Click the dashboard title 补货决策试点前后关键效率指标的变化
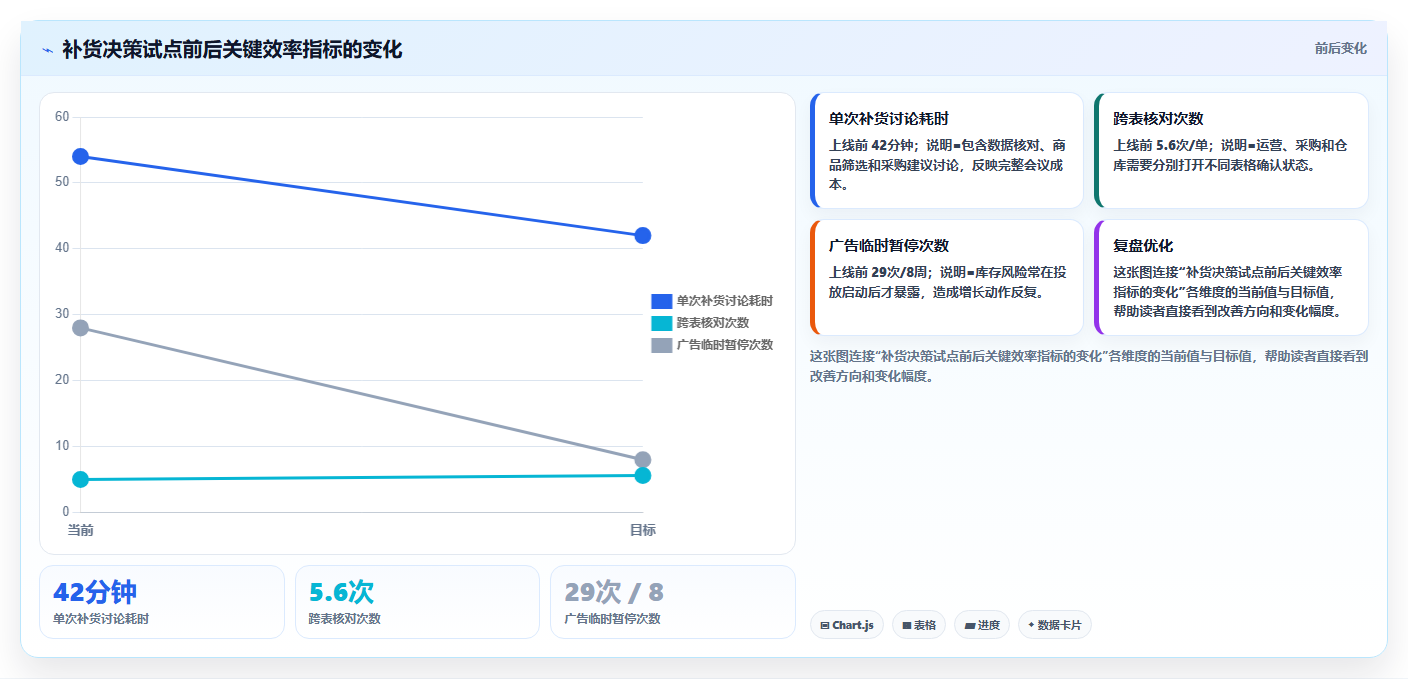 [x=232, y=49]
